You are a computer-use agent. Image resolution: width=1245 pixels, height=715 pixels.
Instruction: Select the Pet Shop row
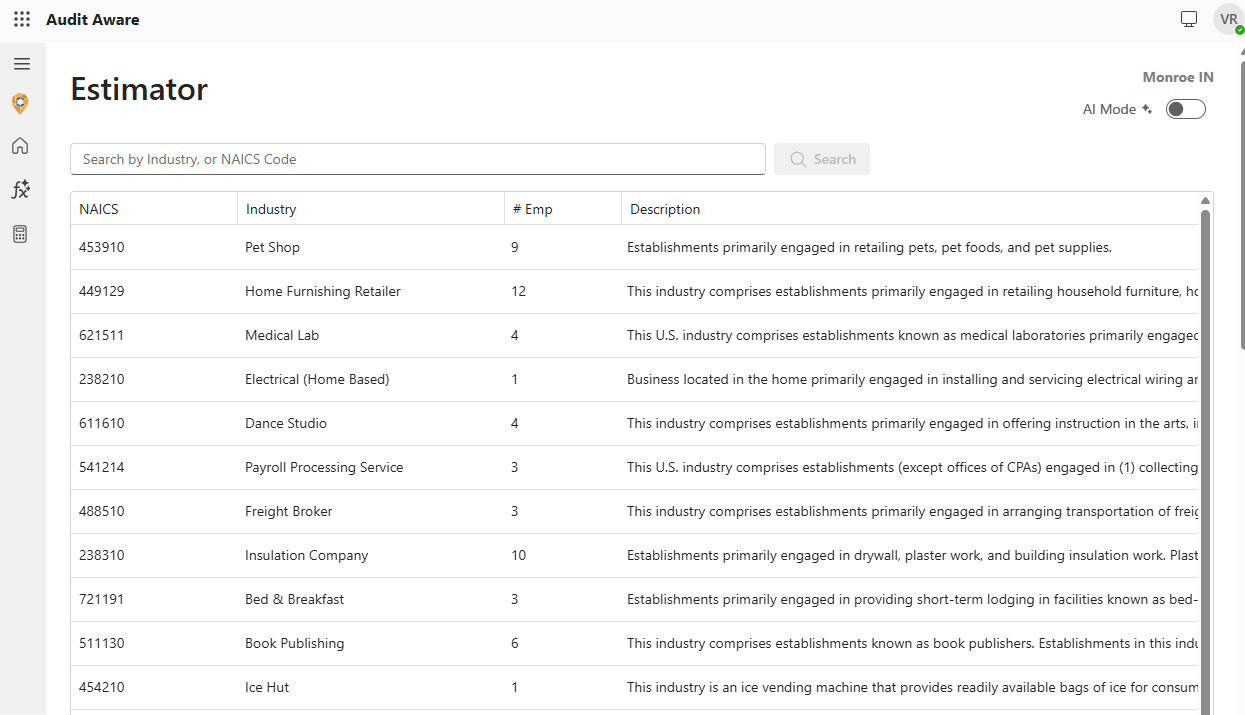pyautogui.click(x=635, y=247)
